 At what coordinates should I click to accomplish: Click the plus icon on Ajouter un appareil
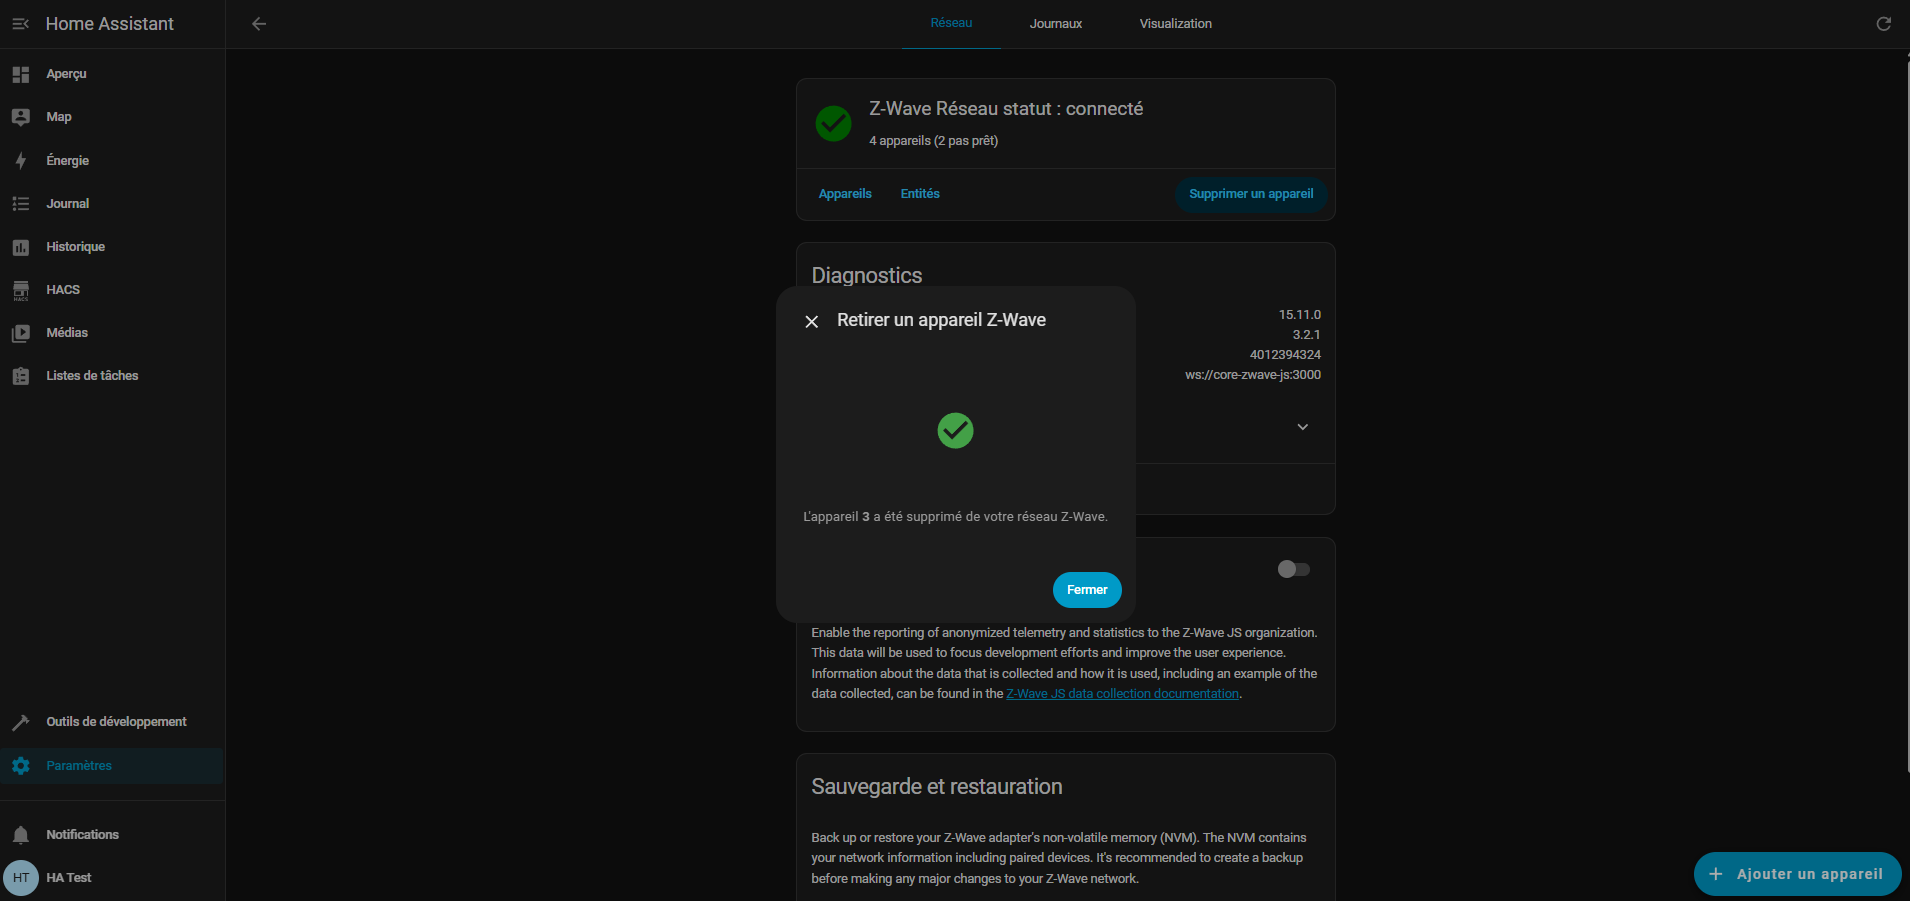[1716, 874]
